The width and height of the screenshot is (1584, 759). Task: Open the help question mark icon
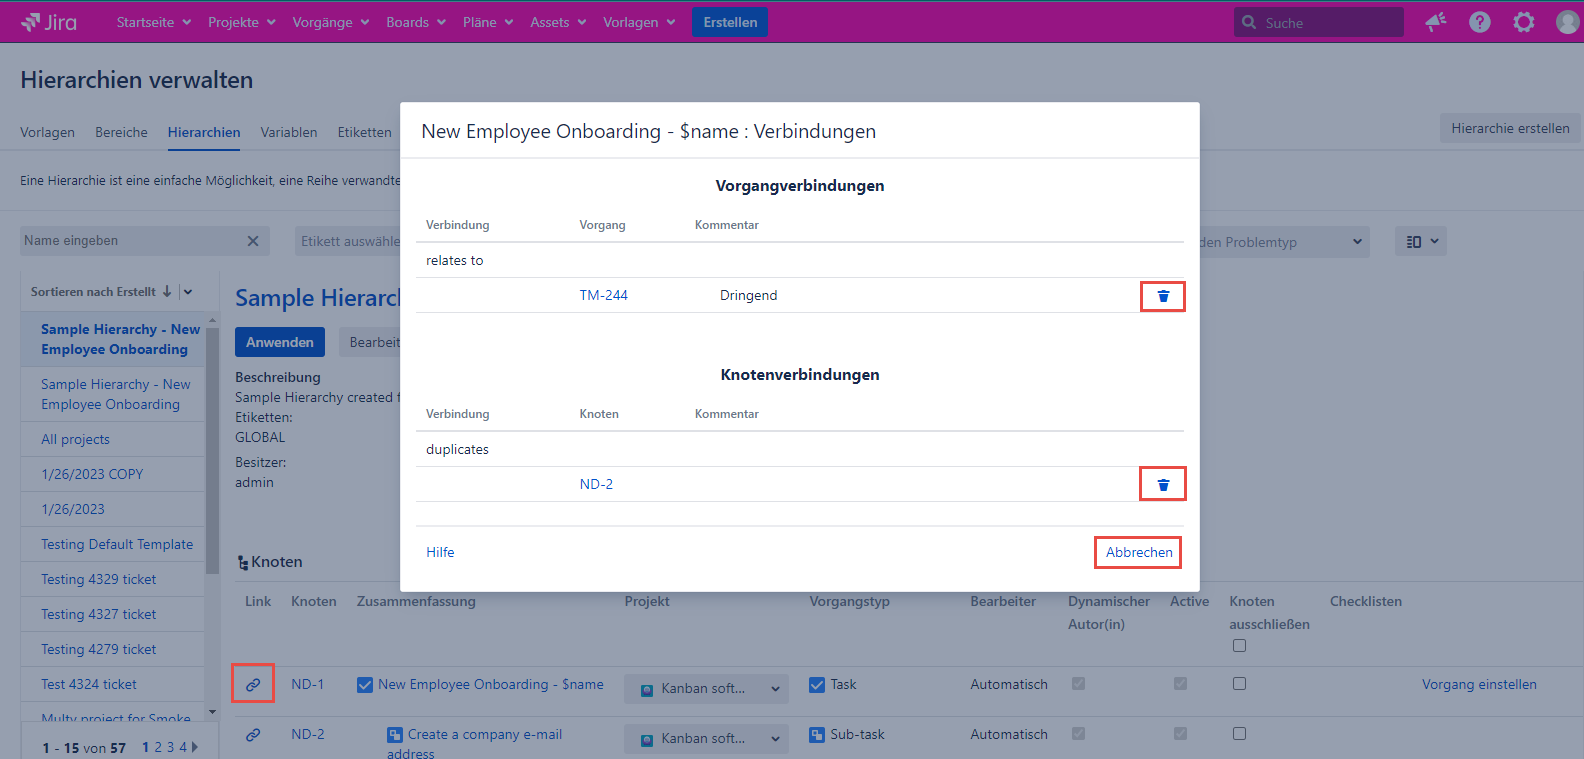coord(1479,22)
